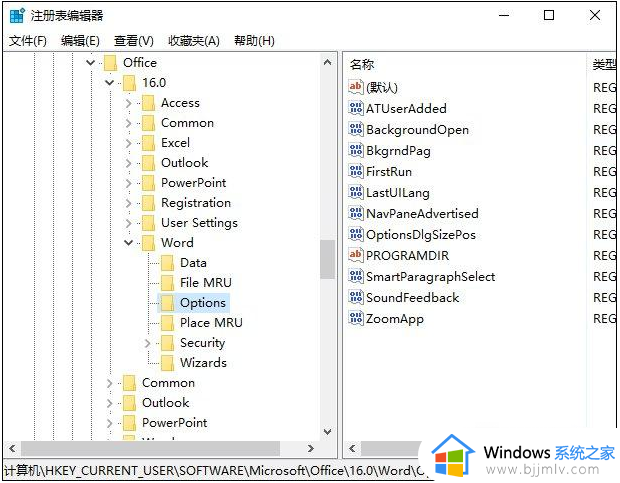Collapse the Word key chevron

[x=129, y=243]
